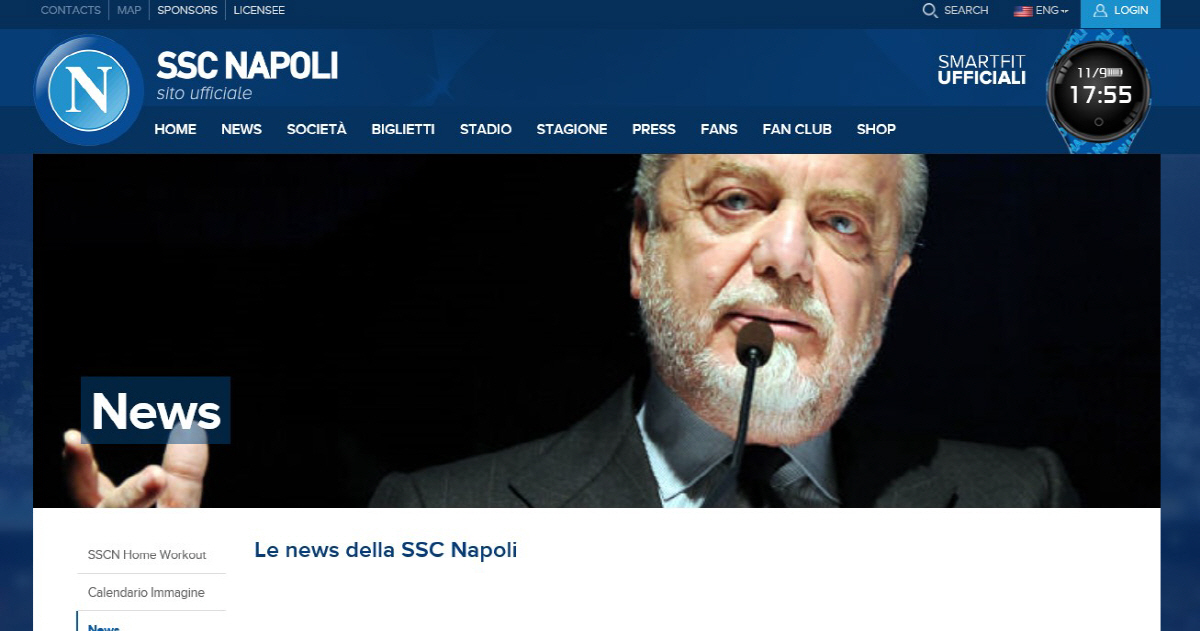1200x631 pixels.
Task: Open Calendario Immagine in sidebar
Action: click(x=146, y=593)
